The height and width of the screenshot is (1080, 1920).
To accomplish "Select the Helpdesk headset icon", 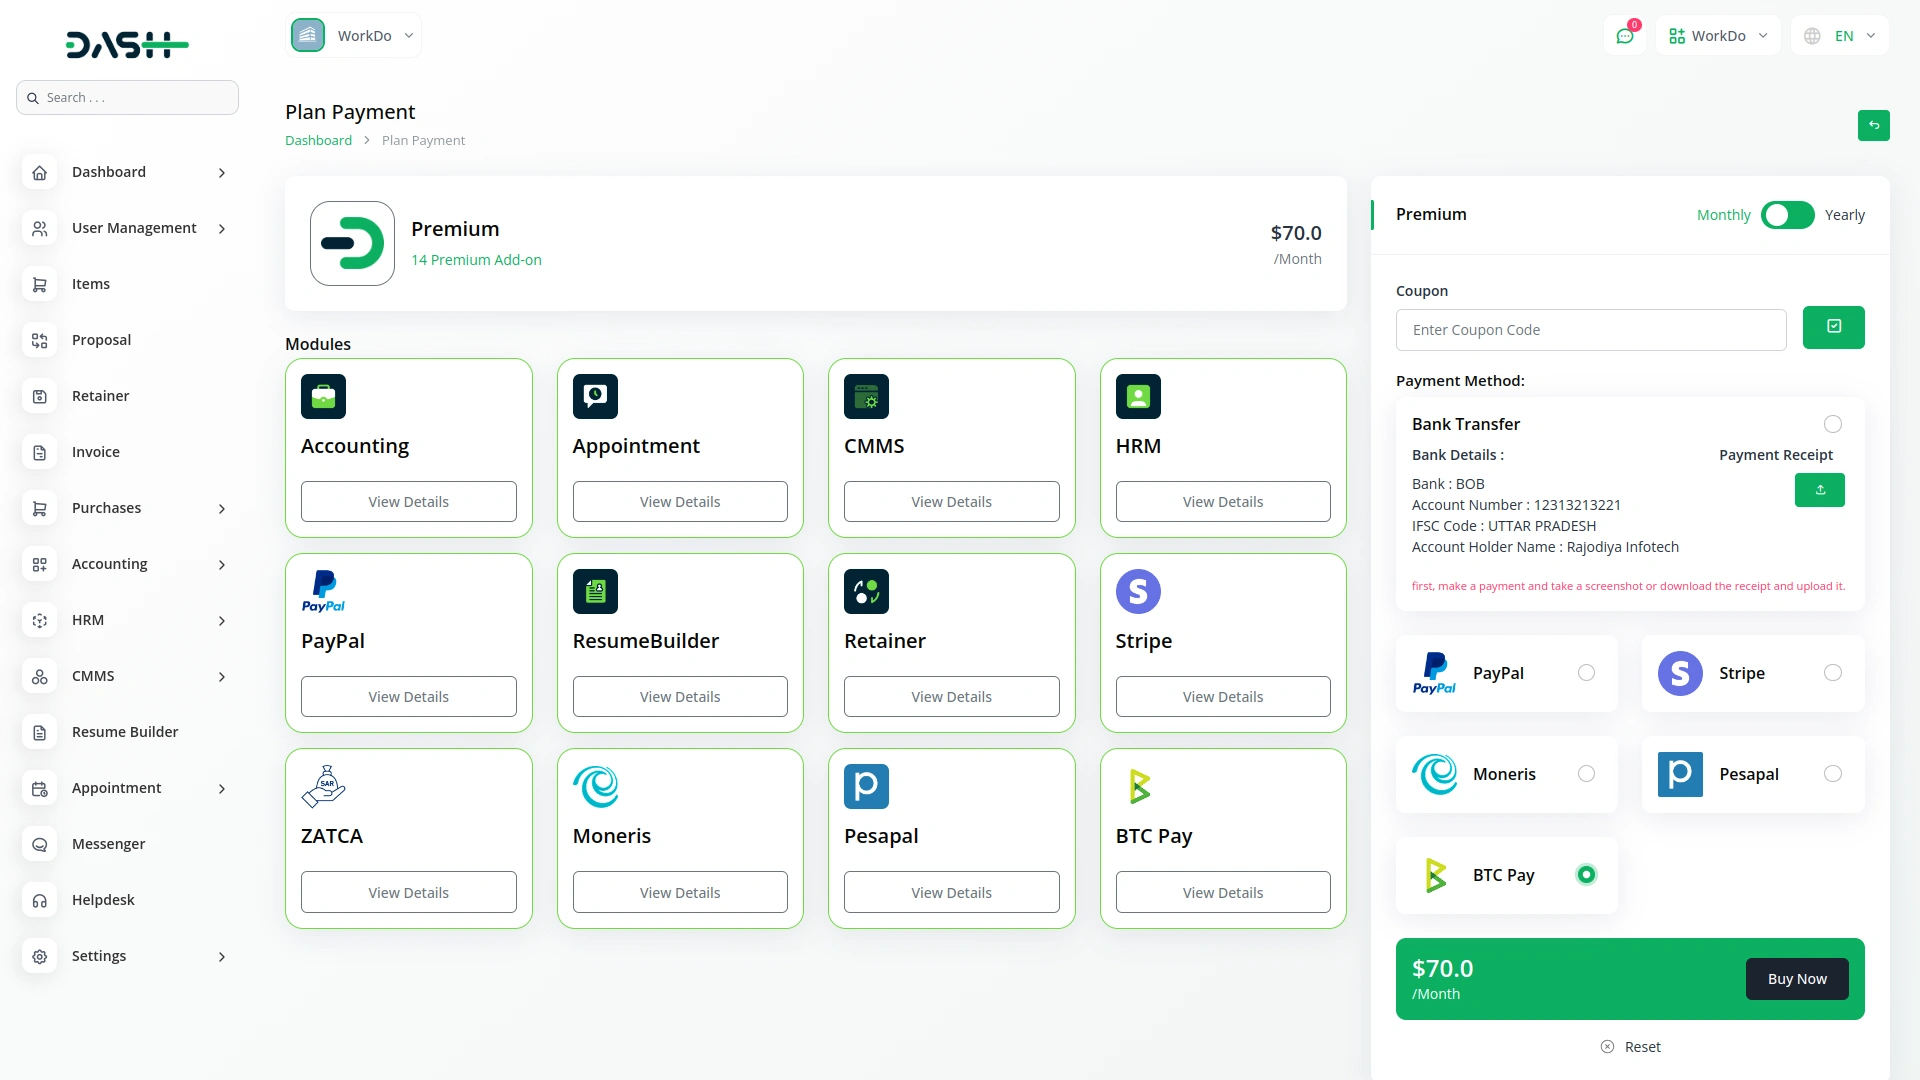I will pos(39,900).
